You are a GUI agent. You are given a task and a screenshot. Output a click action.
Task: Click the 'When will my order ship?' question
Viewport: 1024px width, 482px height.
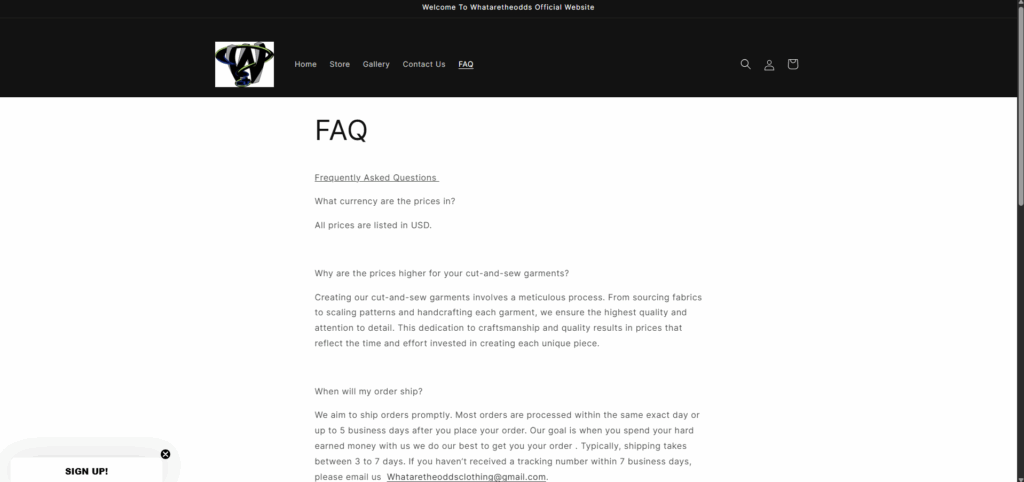tap(368, 391)
